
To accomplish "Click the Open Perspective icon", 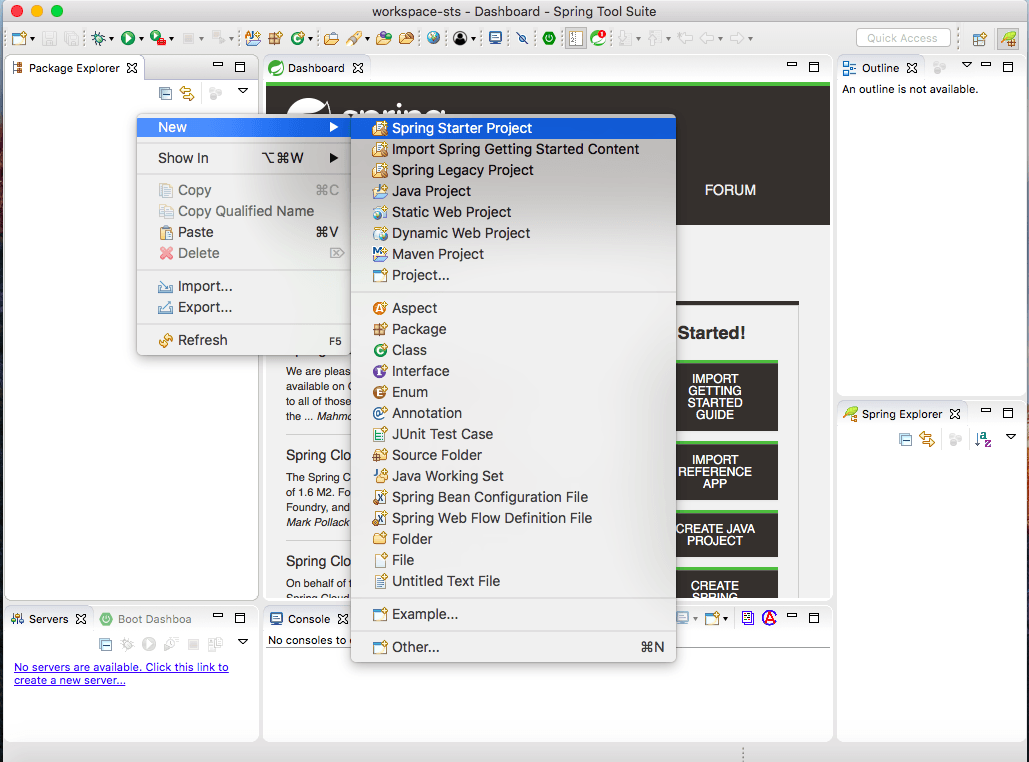I will [979, 39].
